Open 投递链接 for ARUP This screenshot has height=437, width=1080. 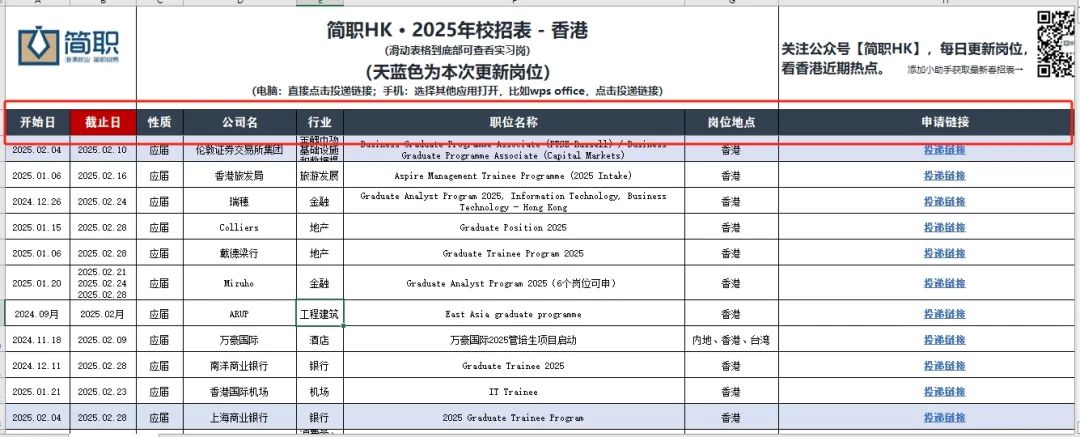pos(944,314)
